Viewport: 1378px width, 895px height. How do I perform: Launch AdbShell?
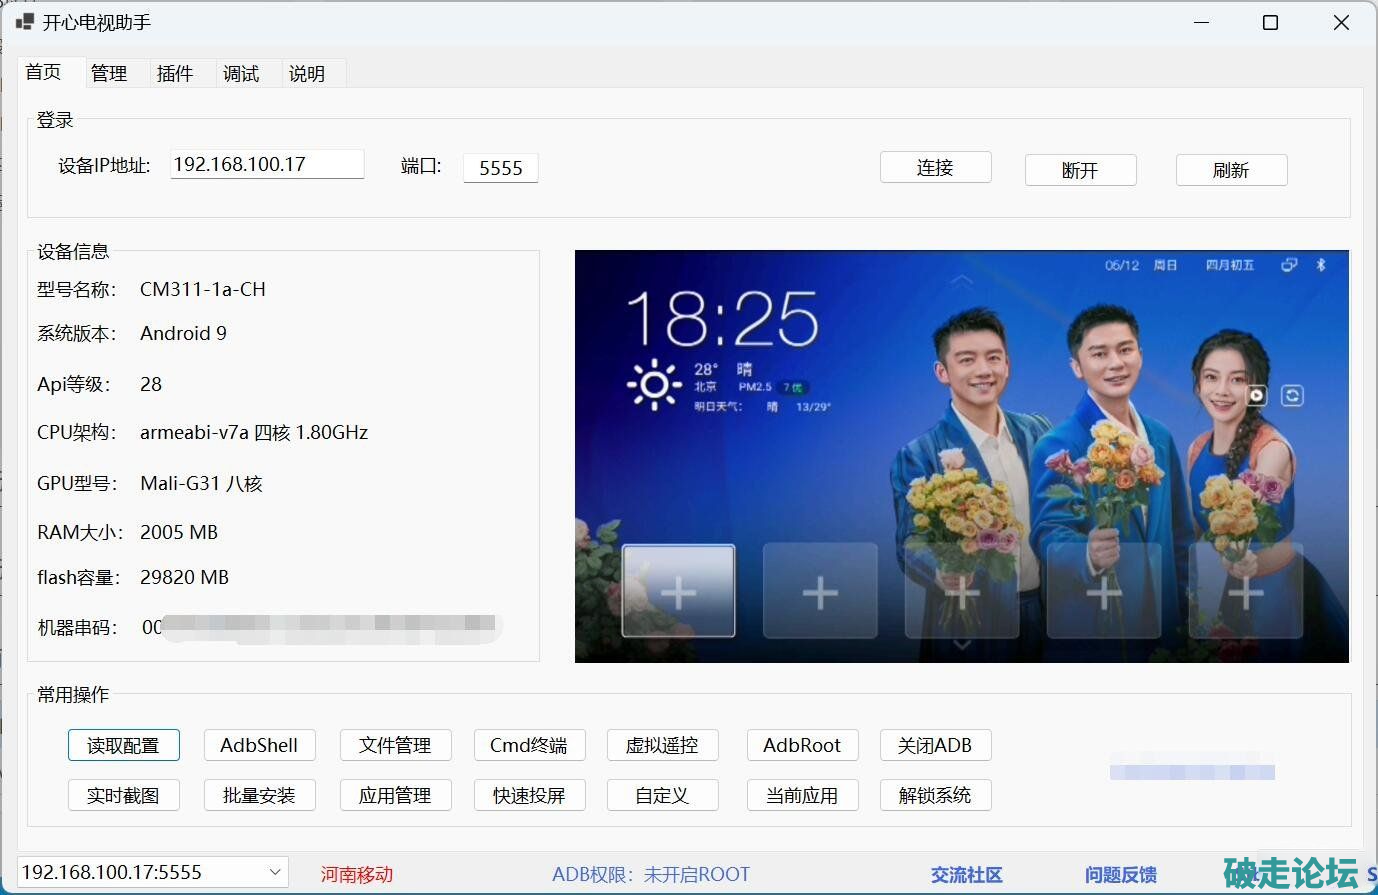click(259, 745)
